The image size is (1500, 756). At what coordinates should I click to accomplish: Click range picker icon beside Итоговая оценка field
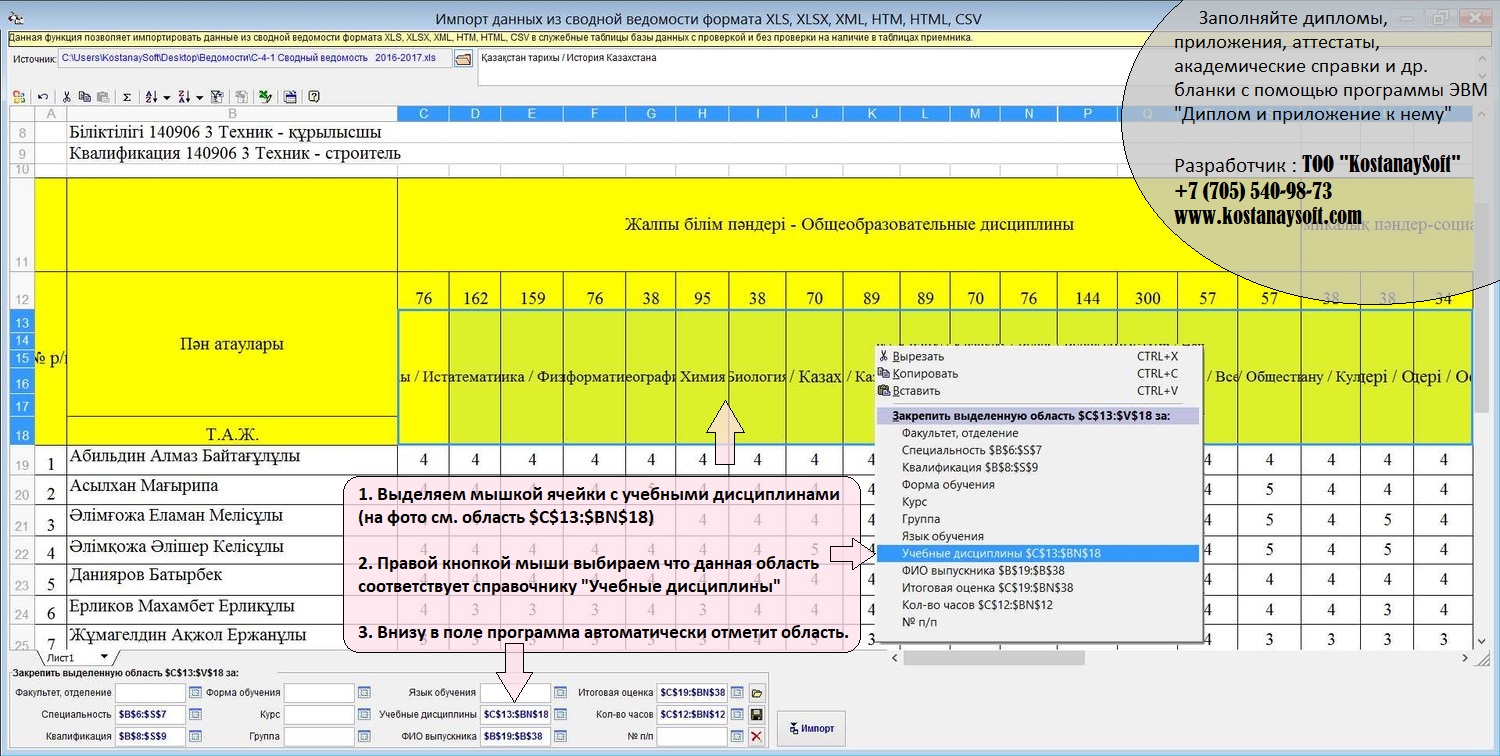click(737, 692)
